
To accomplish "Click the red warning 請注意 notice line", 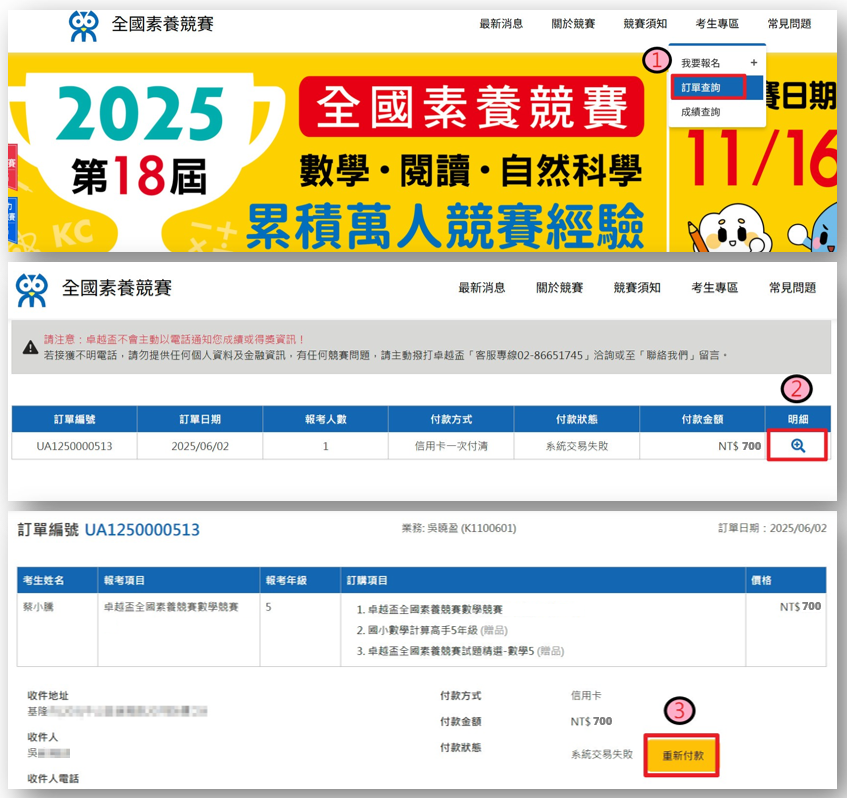I will tap(174, 339).
